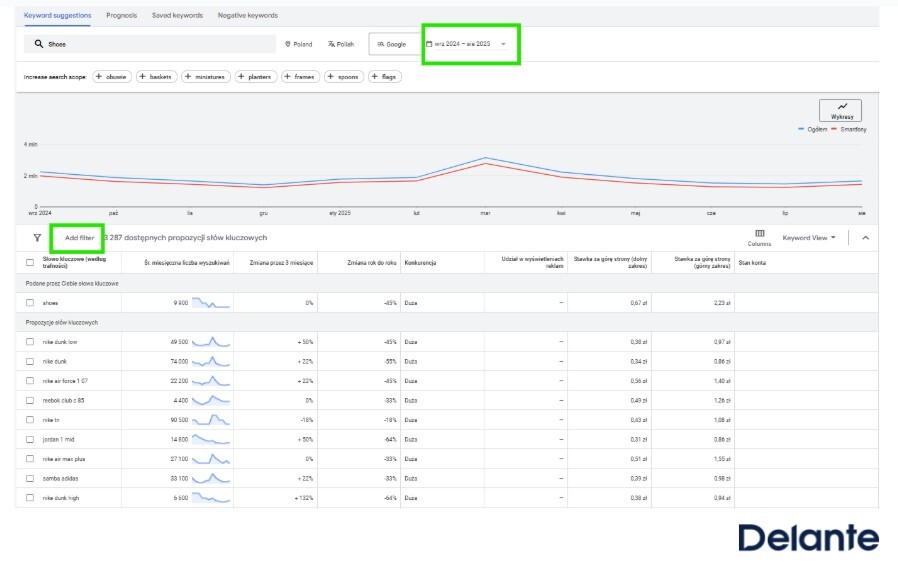Click the location pin icon for Poland
This screenshot has width=898, height=579.
(288, 43)
